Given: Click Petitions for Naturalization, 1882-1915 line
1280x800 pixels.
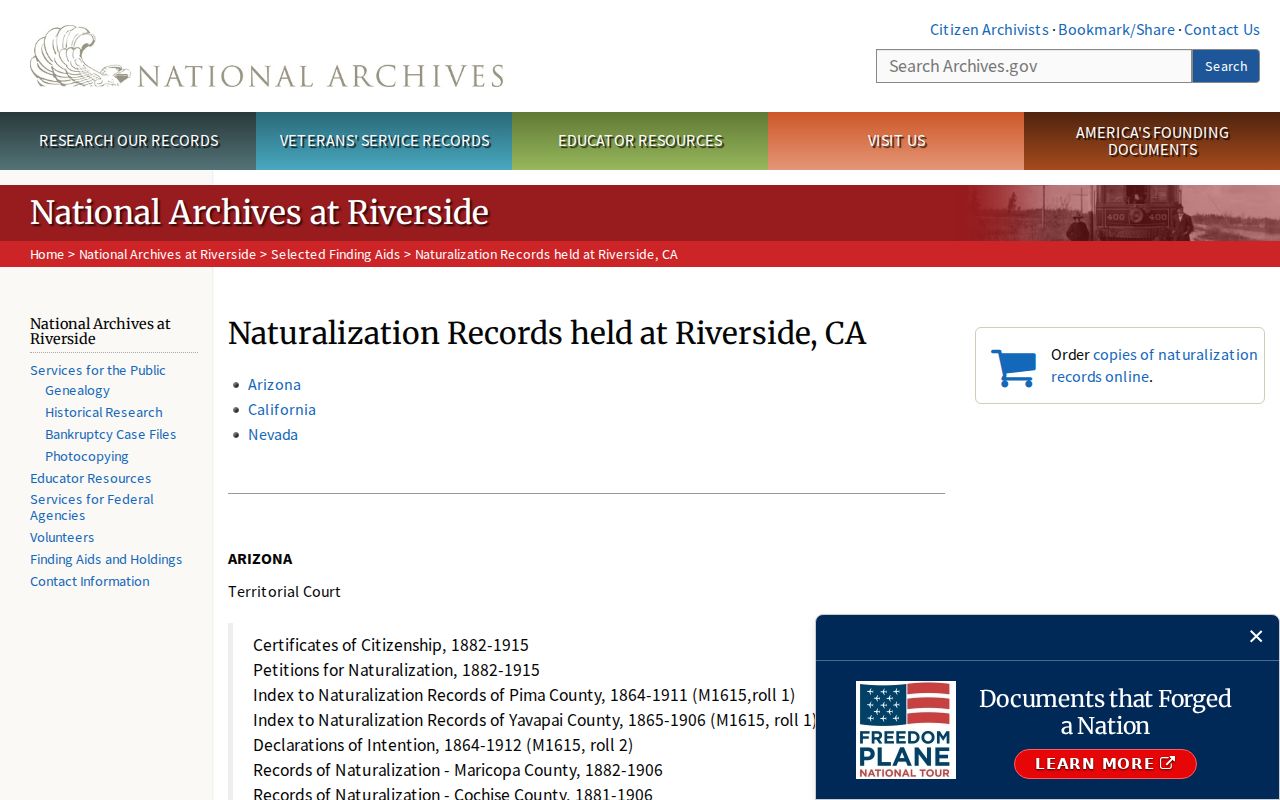Looking at the screenshot, I should [396, 670].
